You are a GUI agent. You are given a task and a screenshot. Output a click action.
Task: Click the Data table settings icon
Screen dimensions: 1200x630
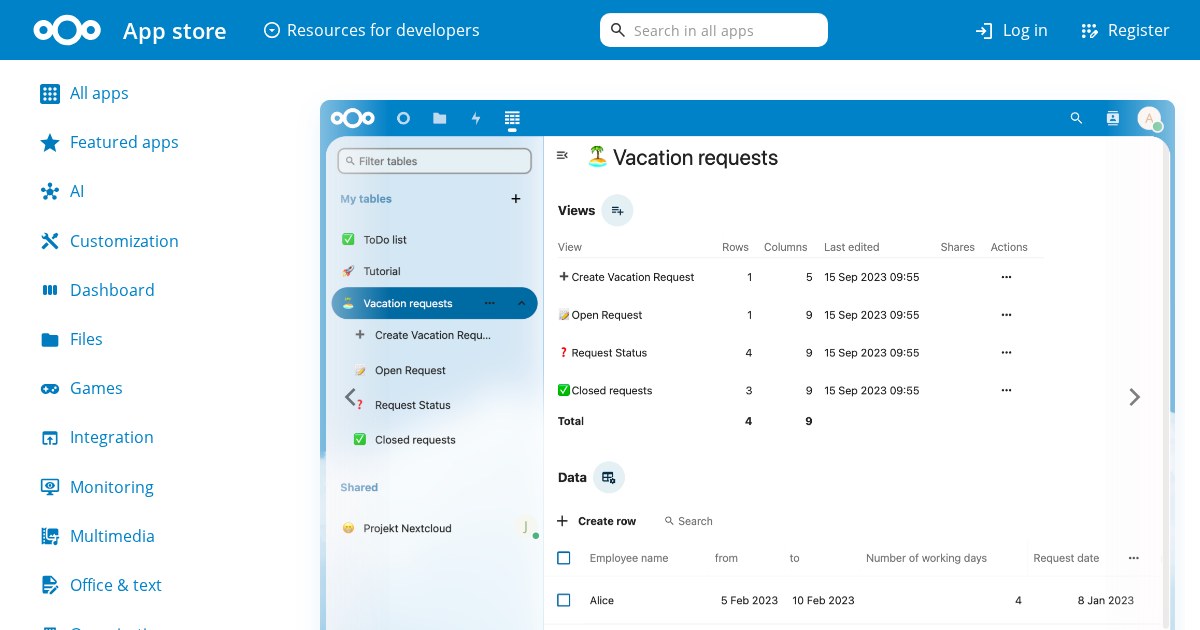tap(609, 478)
